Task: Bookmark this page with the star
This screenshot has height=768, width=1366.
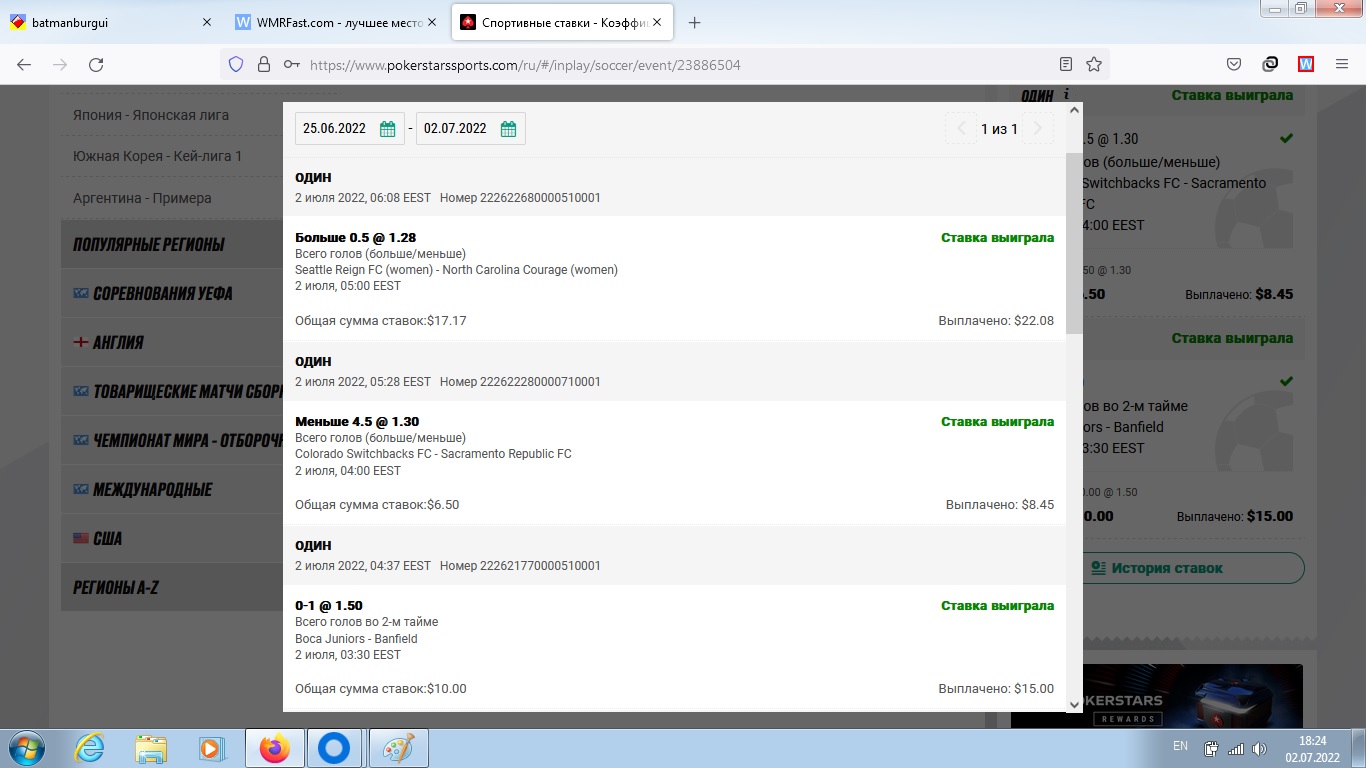Action: pyautogui.click(x=1094, y=64)
